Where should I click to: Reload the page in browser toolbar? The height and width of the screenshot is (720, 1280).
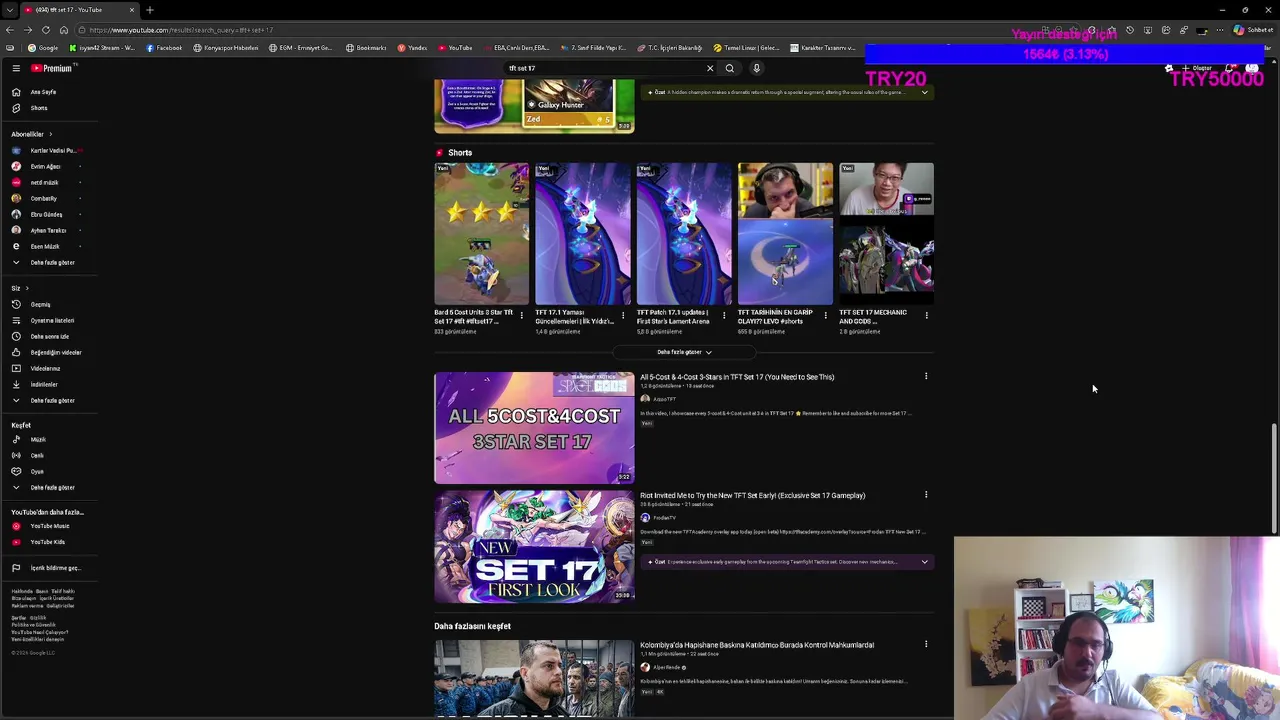coord(46,30)
